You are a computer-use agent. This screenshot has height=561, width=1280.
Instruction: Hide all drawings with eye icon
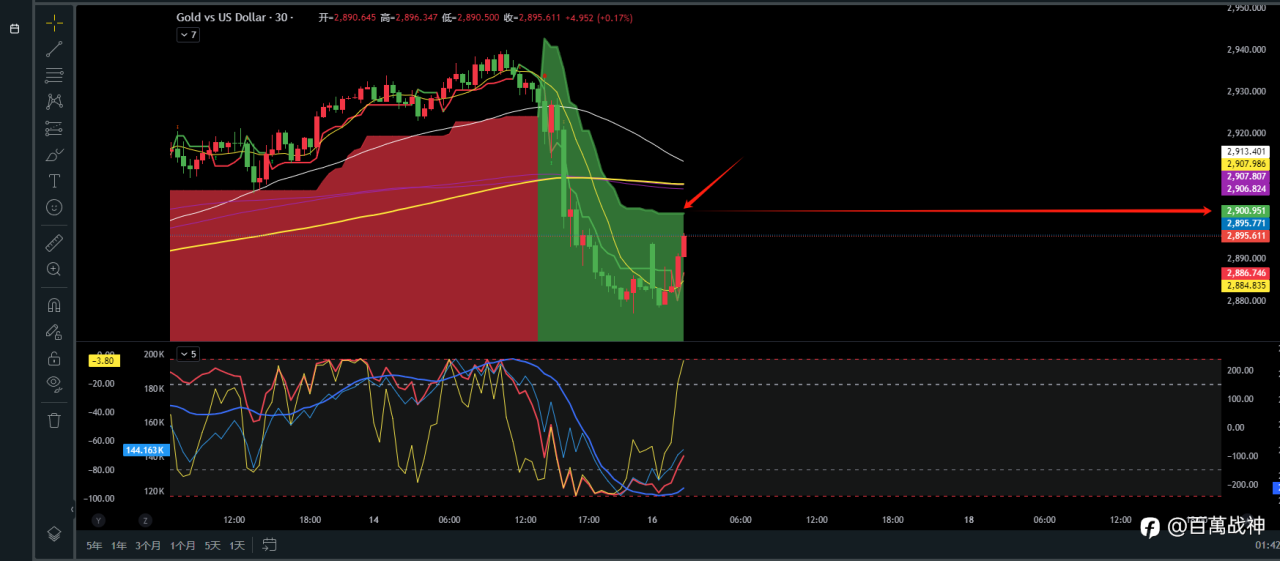click(54, 383)
